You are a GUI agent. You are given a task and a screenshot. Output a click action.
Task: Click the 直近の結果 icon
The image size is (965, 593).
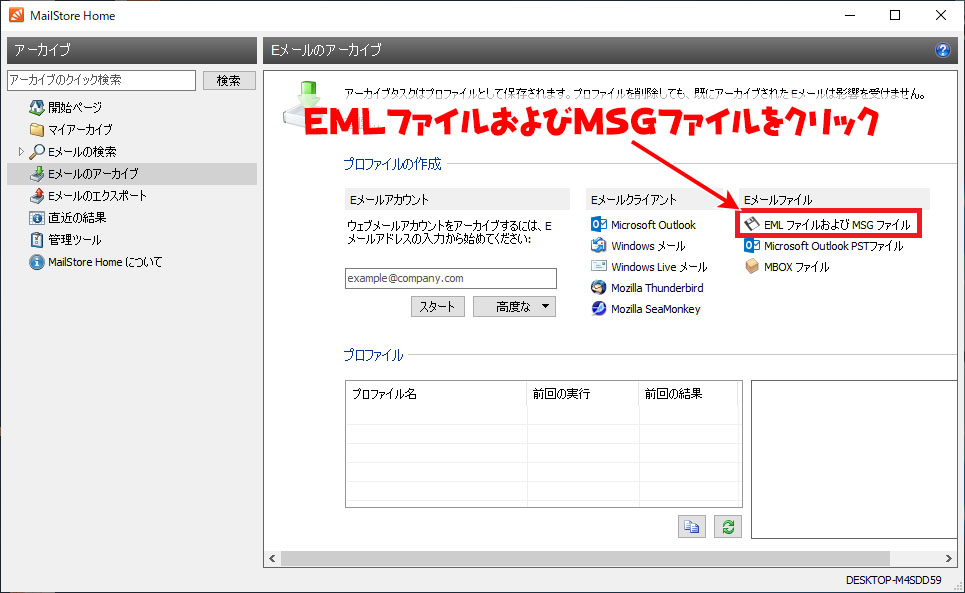tap(37, 218)
